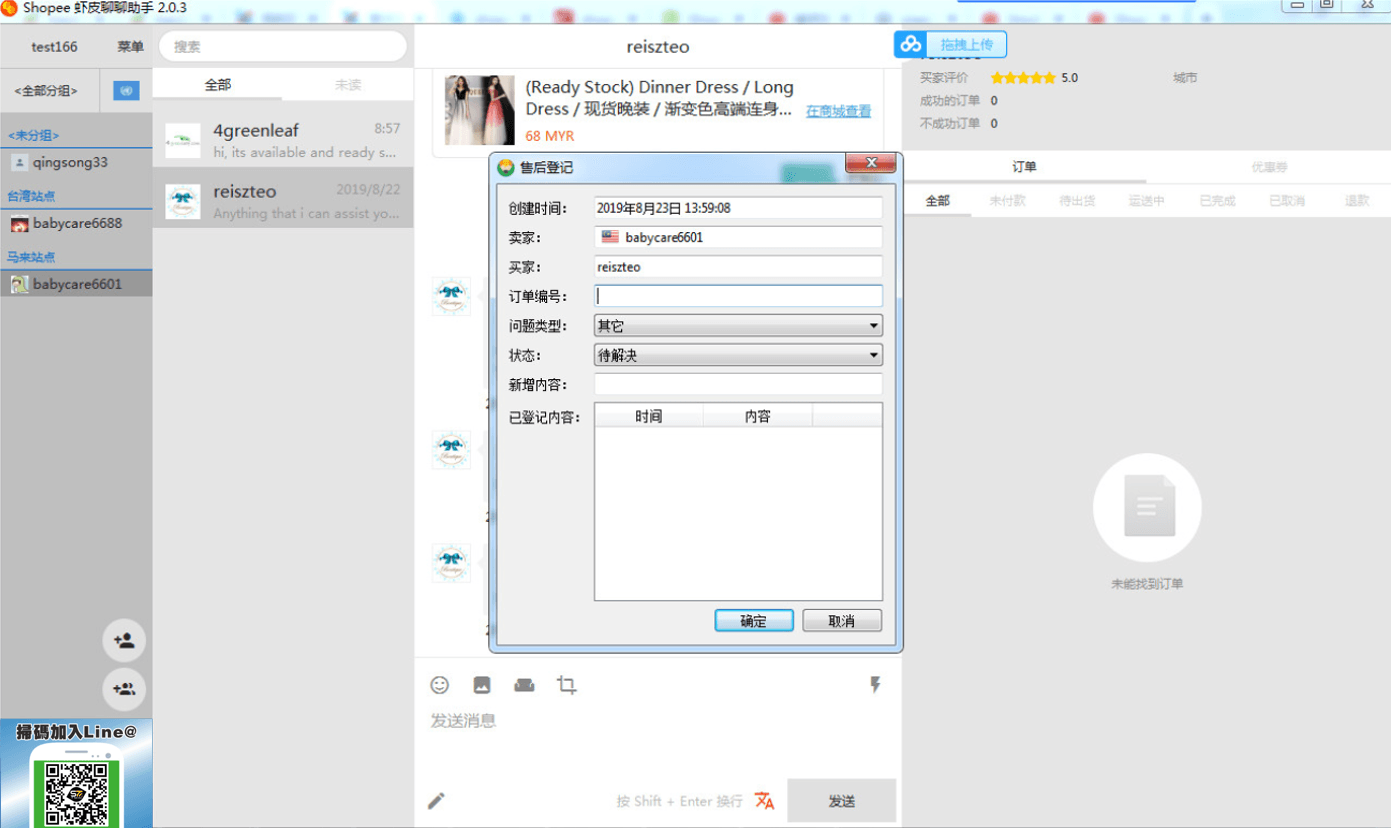Switch to the 优惠券 tab
This screenshot has width=1391, height=828.
tap(1268, 167)
